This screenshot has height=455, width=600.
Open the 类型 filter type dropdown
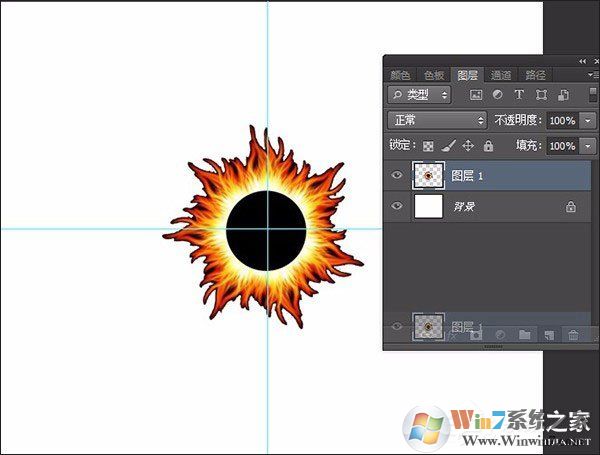pos(419,95)
